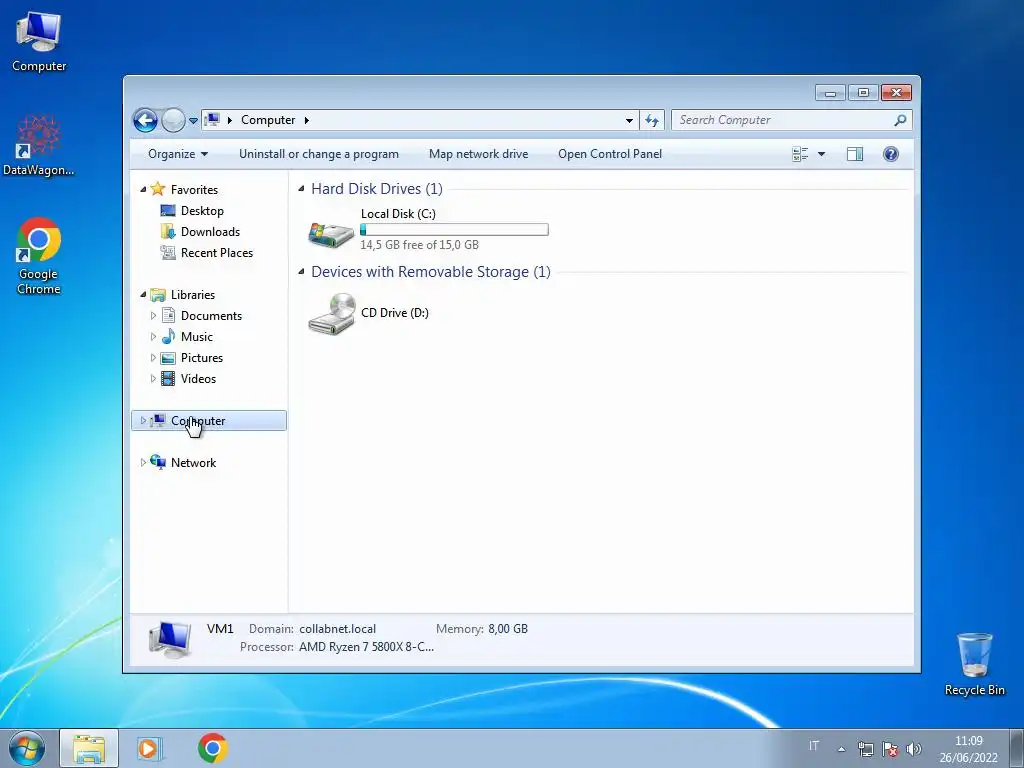The width and height of the screenshot is (1024, 768).
Task: Open Chrome from the taskbar
Action: click(x=213, y=748)
